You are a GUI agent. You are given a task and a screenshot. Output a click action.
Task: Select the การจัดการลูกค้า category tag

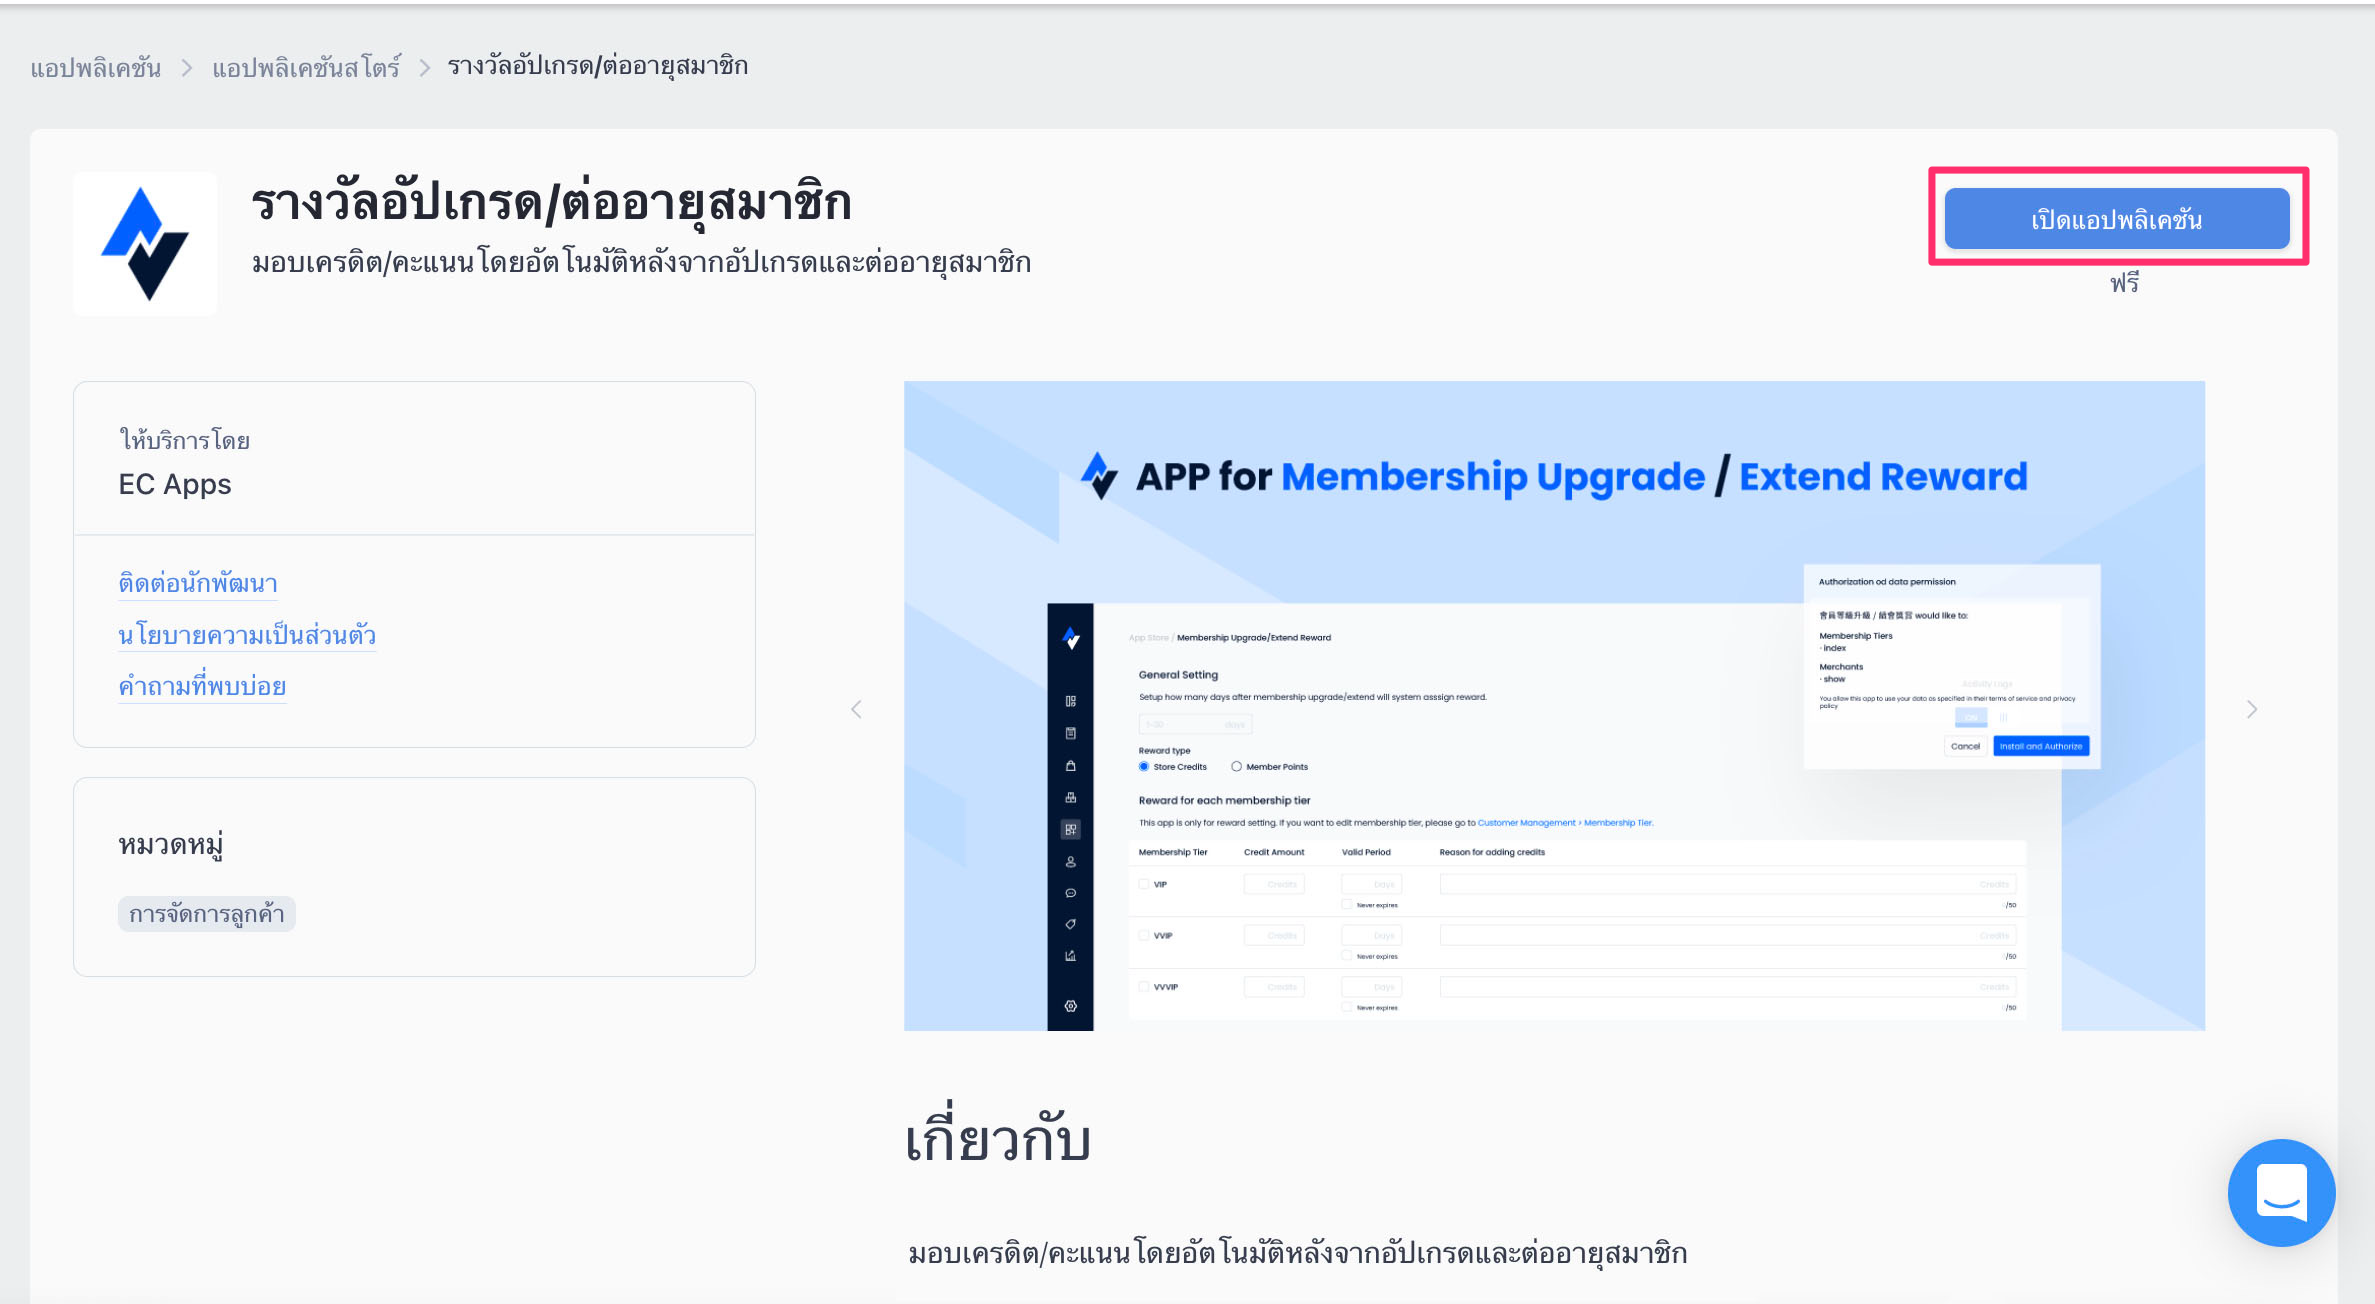pos(207,914)
